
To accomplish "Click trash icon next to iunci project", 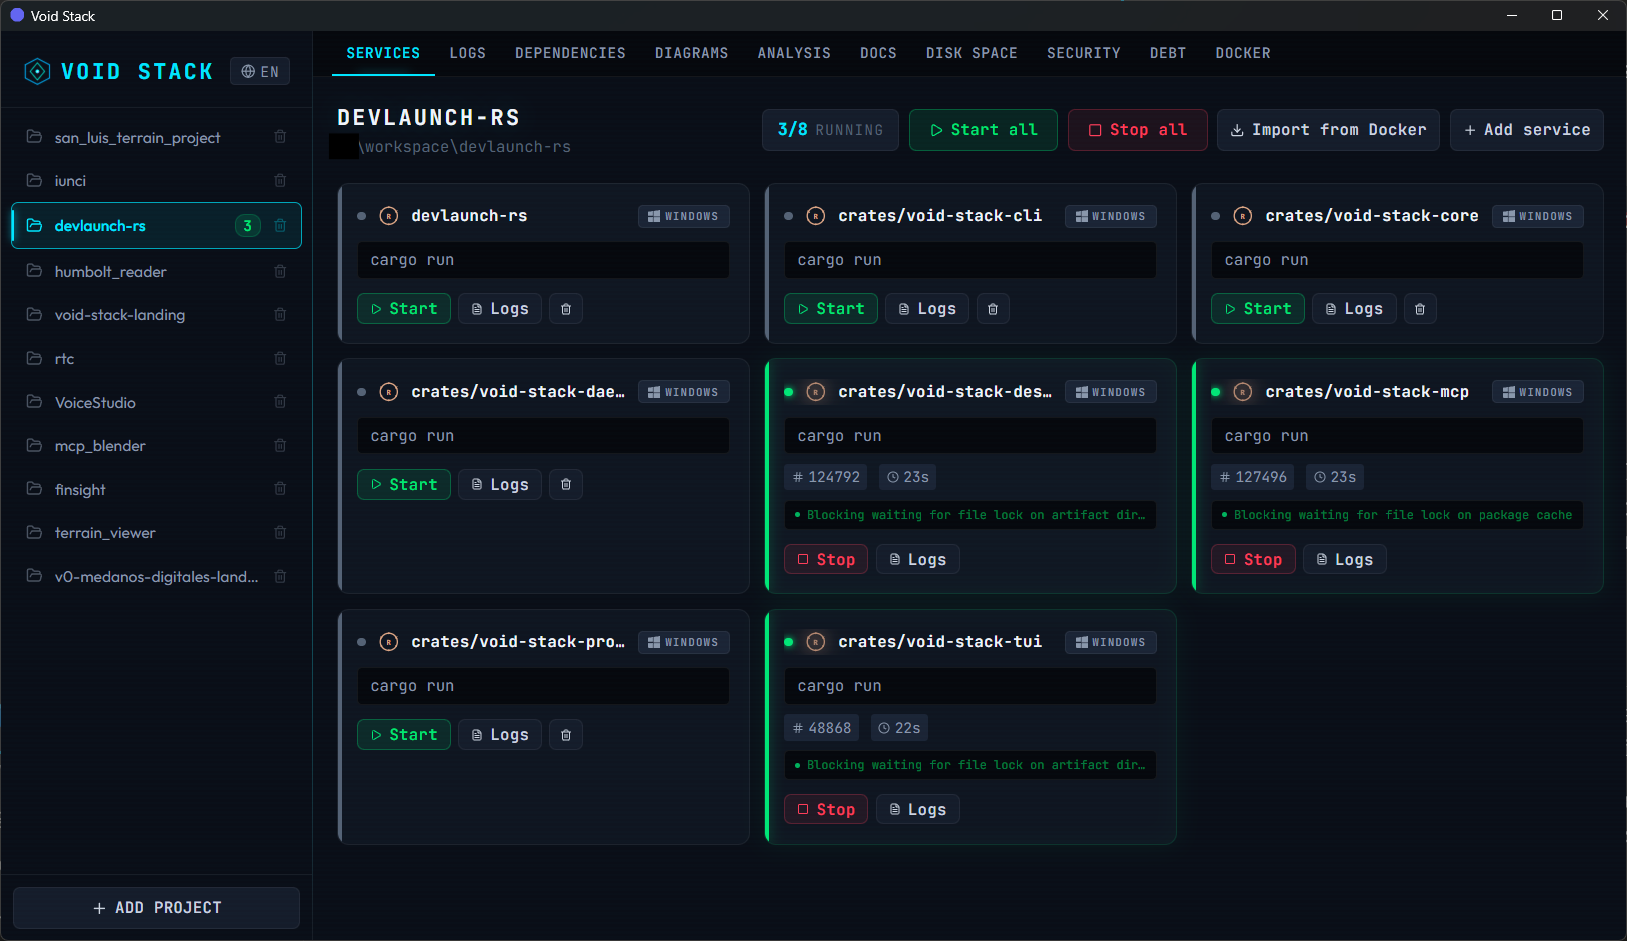I will tap(280, 181).
